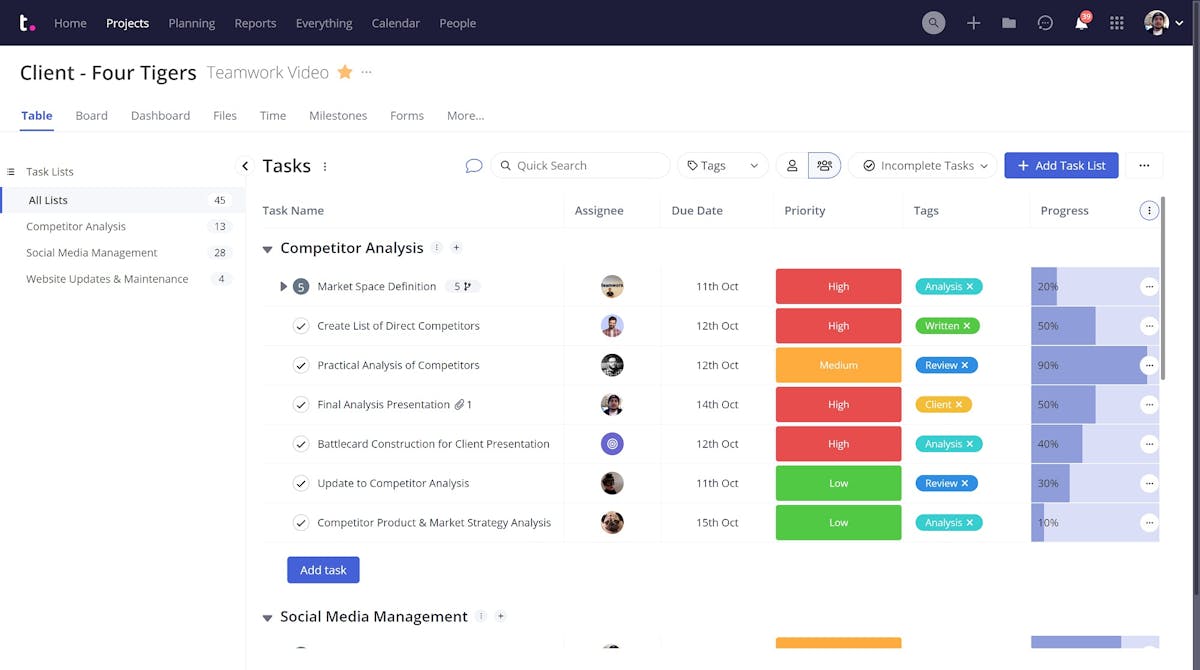
Task: Open column settings icon beside Progress
Action: [1149, 210]
